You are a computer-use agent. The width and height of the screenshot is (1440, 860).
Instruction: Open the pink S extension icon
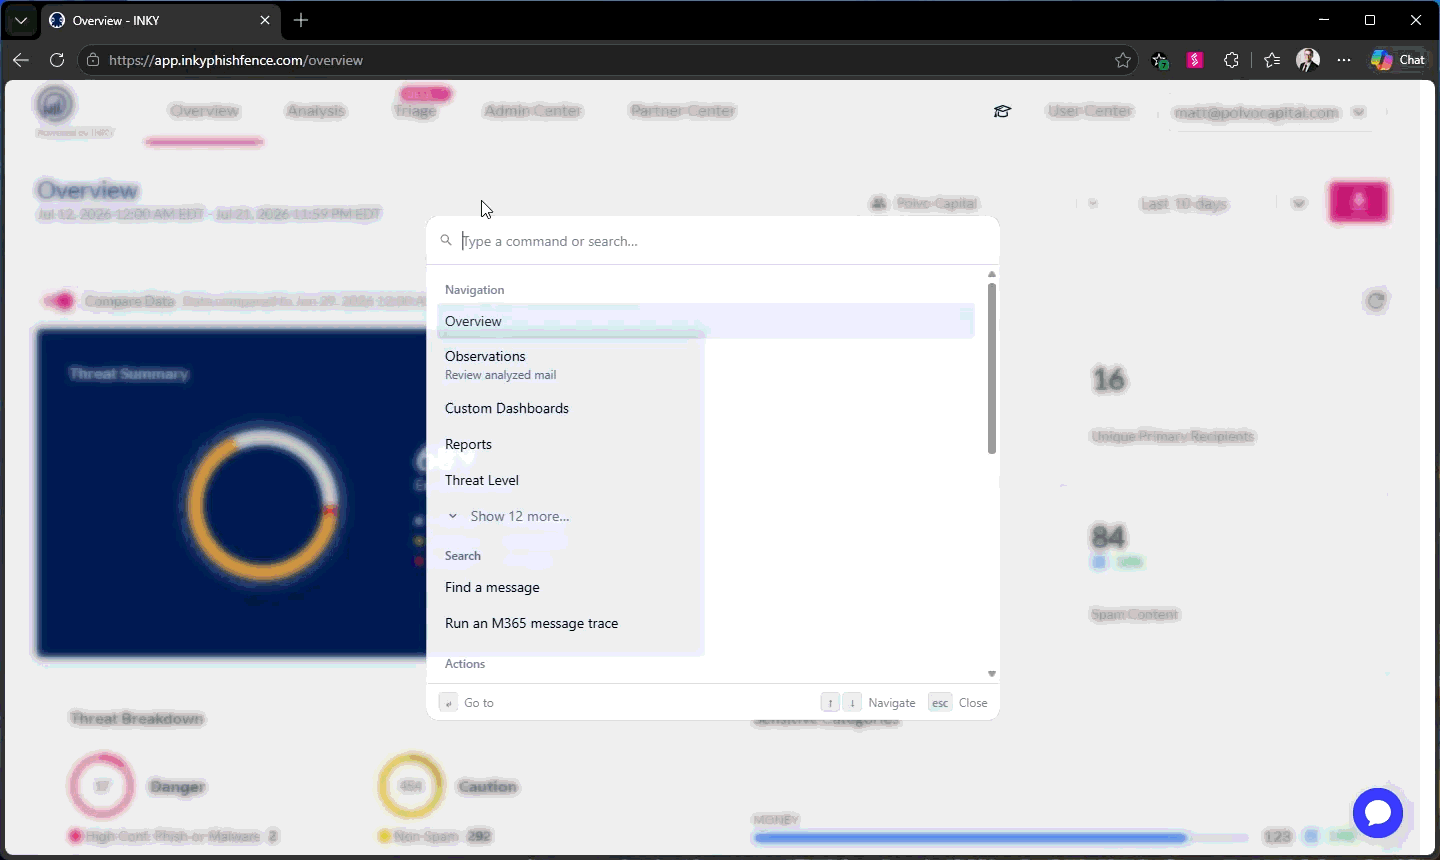point(1195,60)
